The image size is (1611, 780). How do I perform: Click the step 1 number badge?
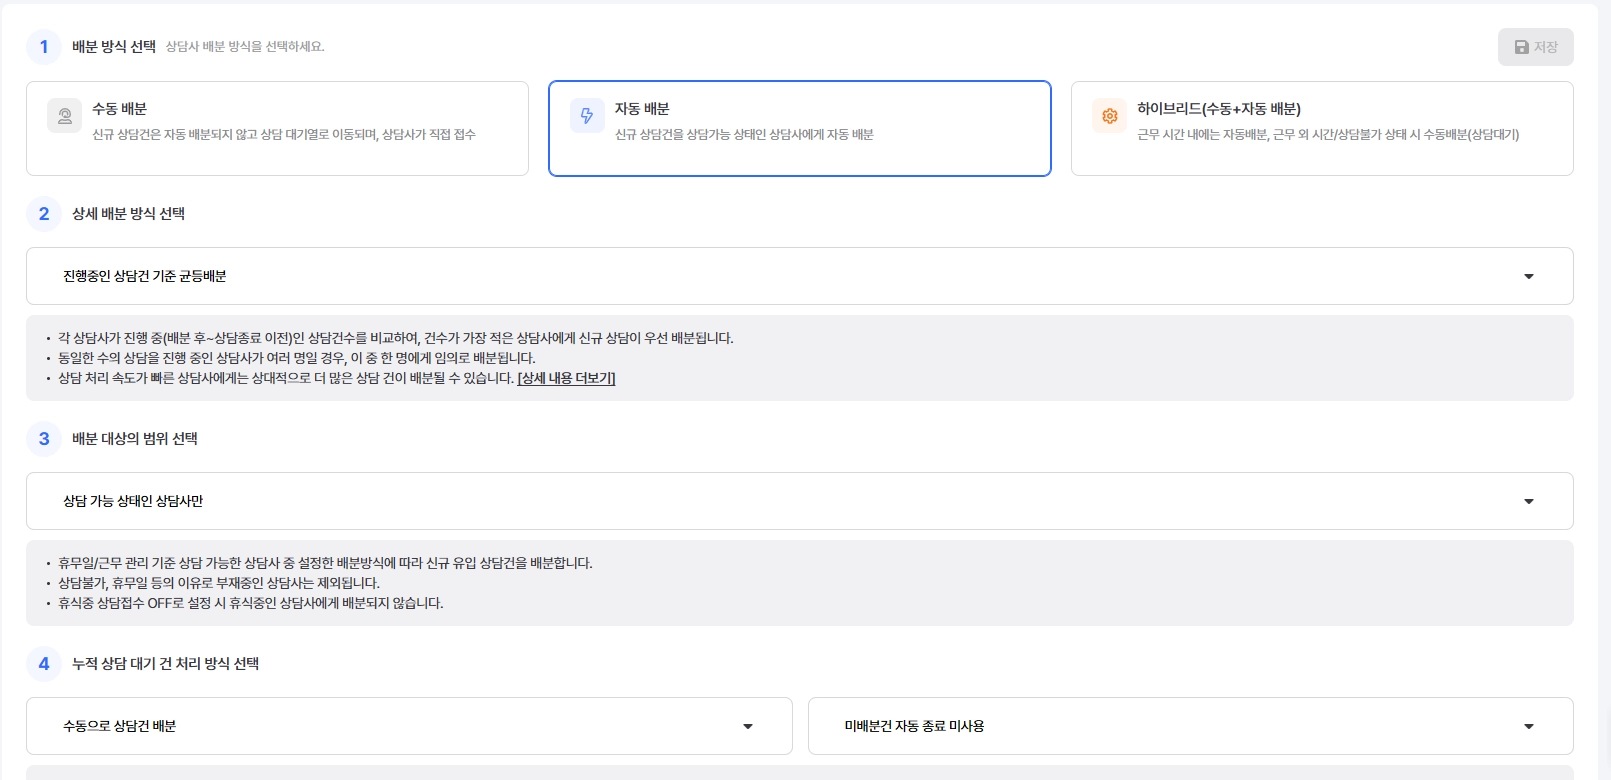[44, 47]
